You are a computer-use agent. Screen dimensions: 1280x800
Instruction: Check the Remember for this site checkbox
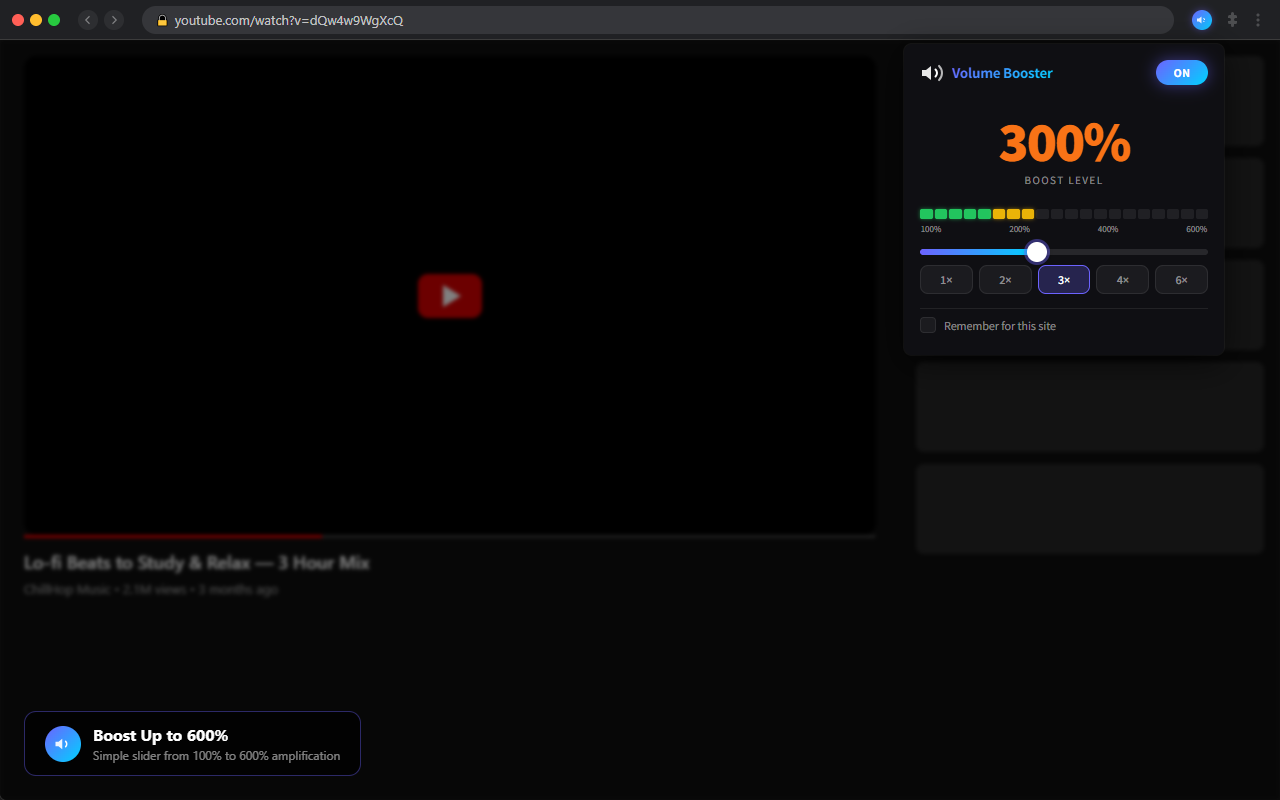928,325
